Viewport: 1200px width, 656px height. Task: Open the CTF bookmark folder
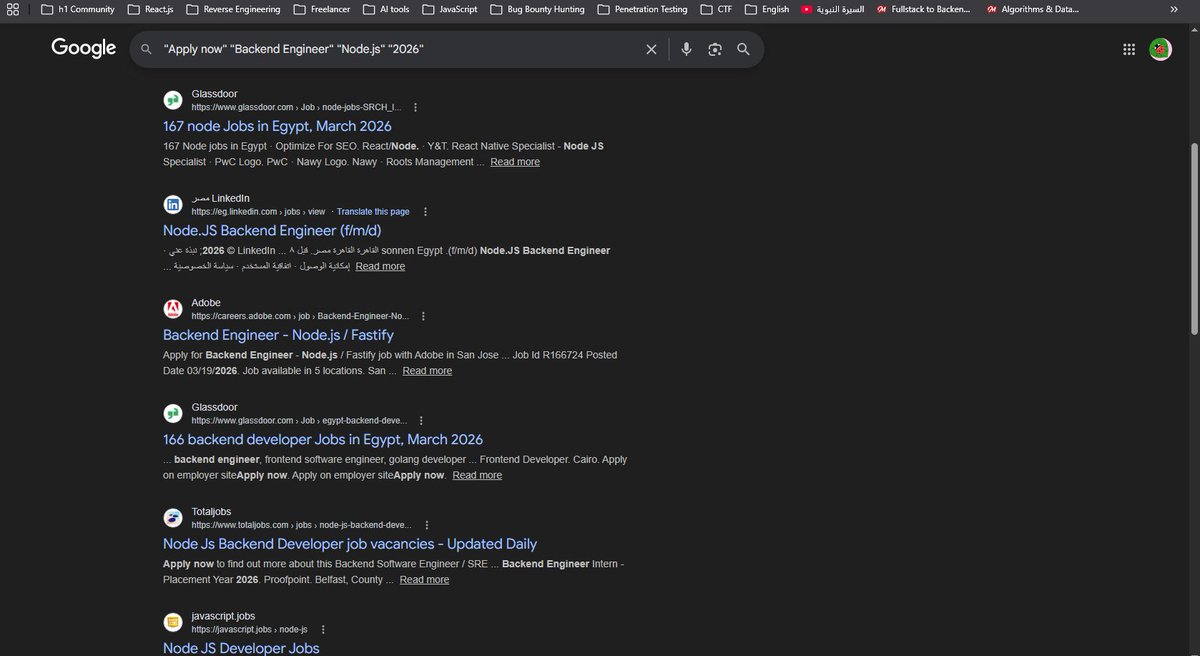716,9
